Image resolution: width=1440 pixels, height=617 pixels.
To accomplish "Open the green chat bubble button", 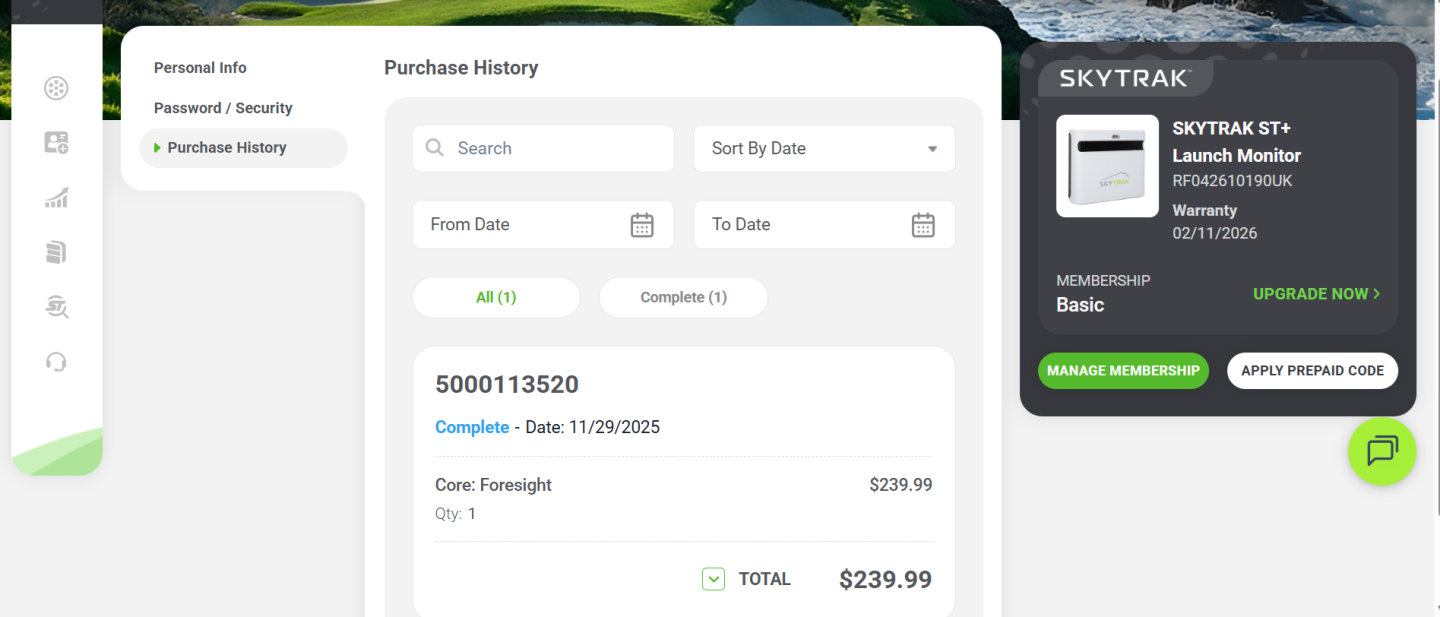I will point(1382,451).
